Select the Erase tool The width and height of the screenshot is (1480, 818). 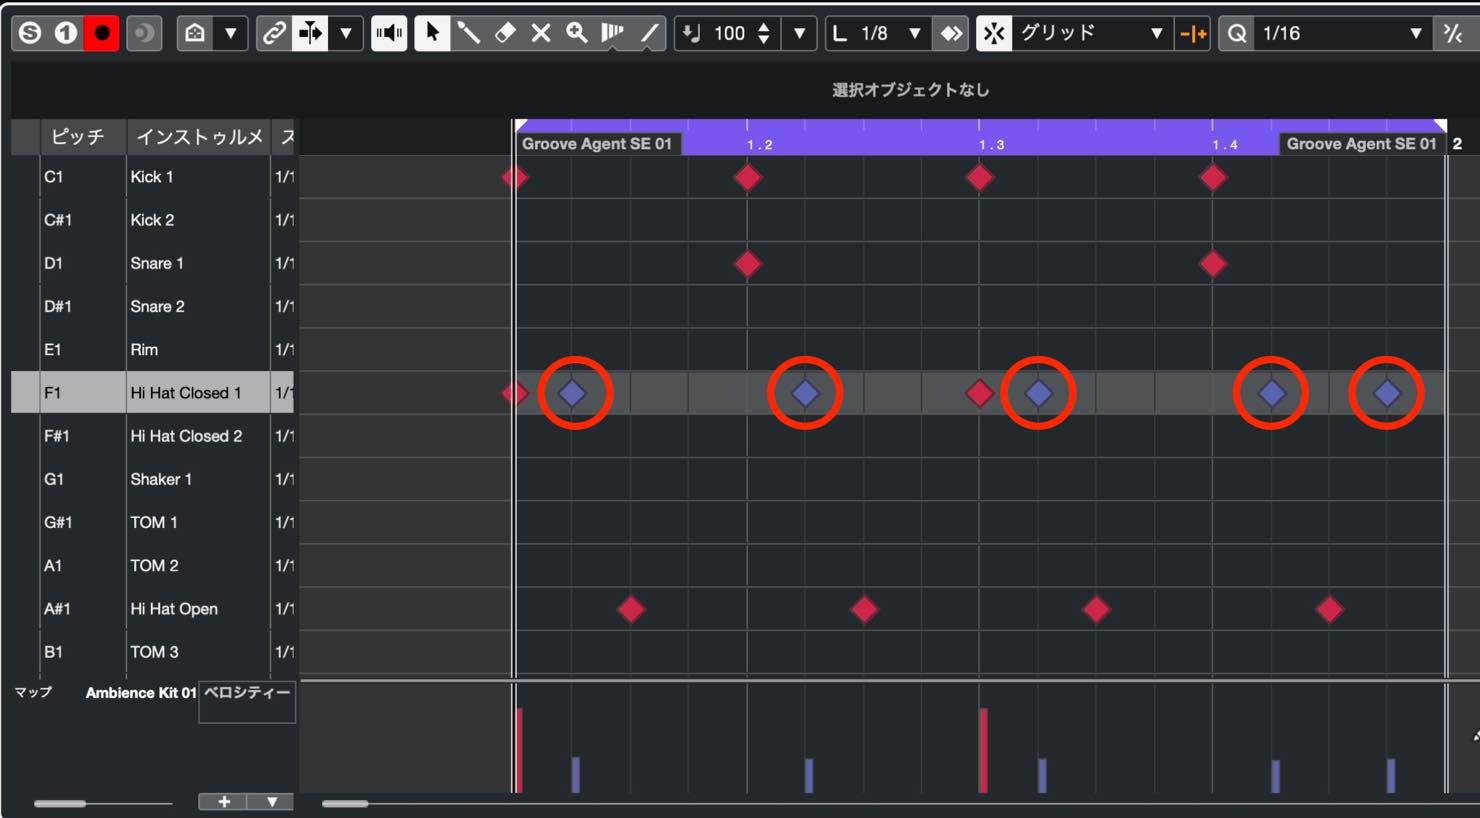point(505,33)
